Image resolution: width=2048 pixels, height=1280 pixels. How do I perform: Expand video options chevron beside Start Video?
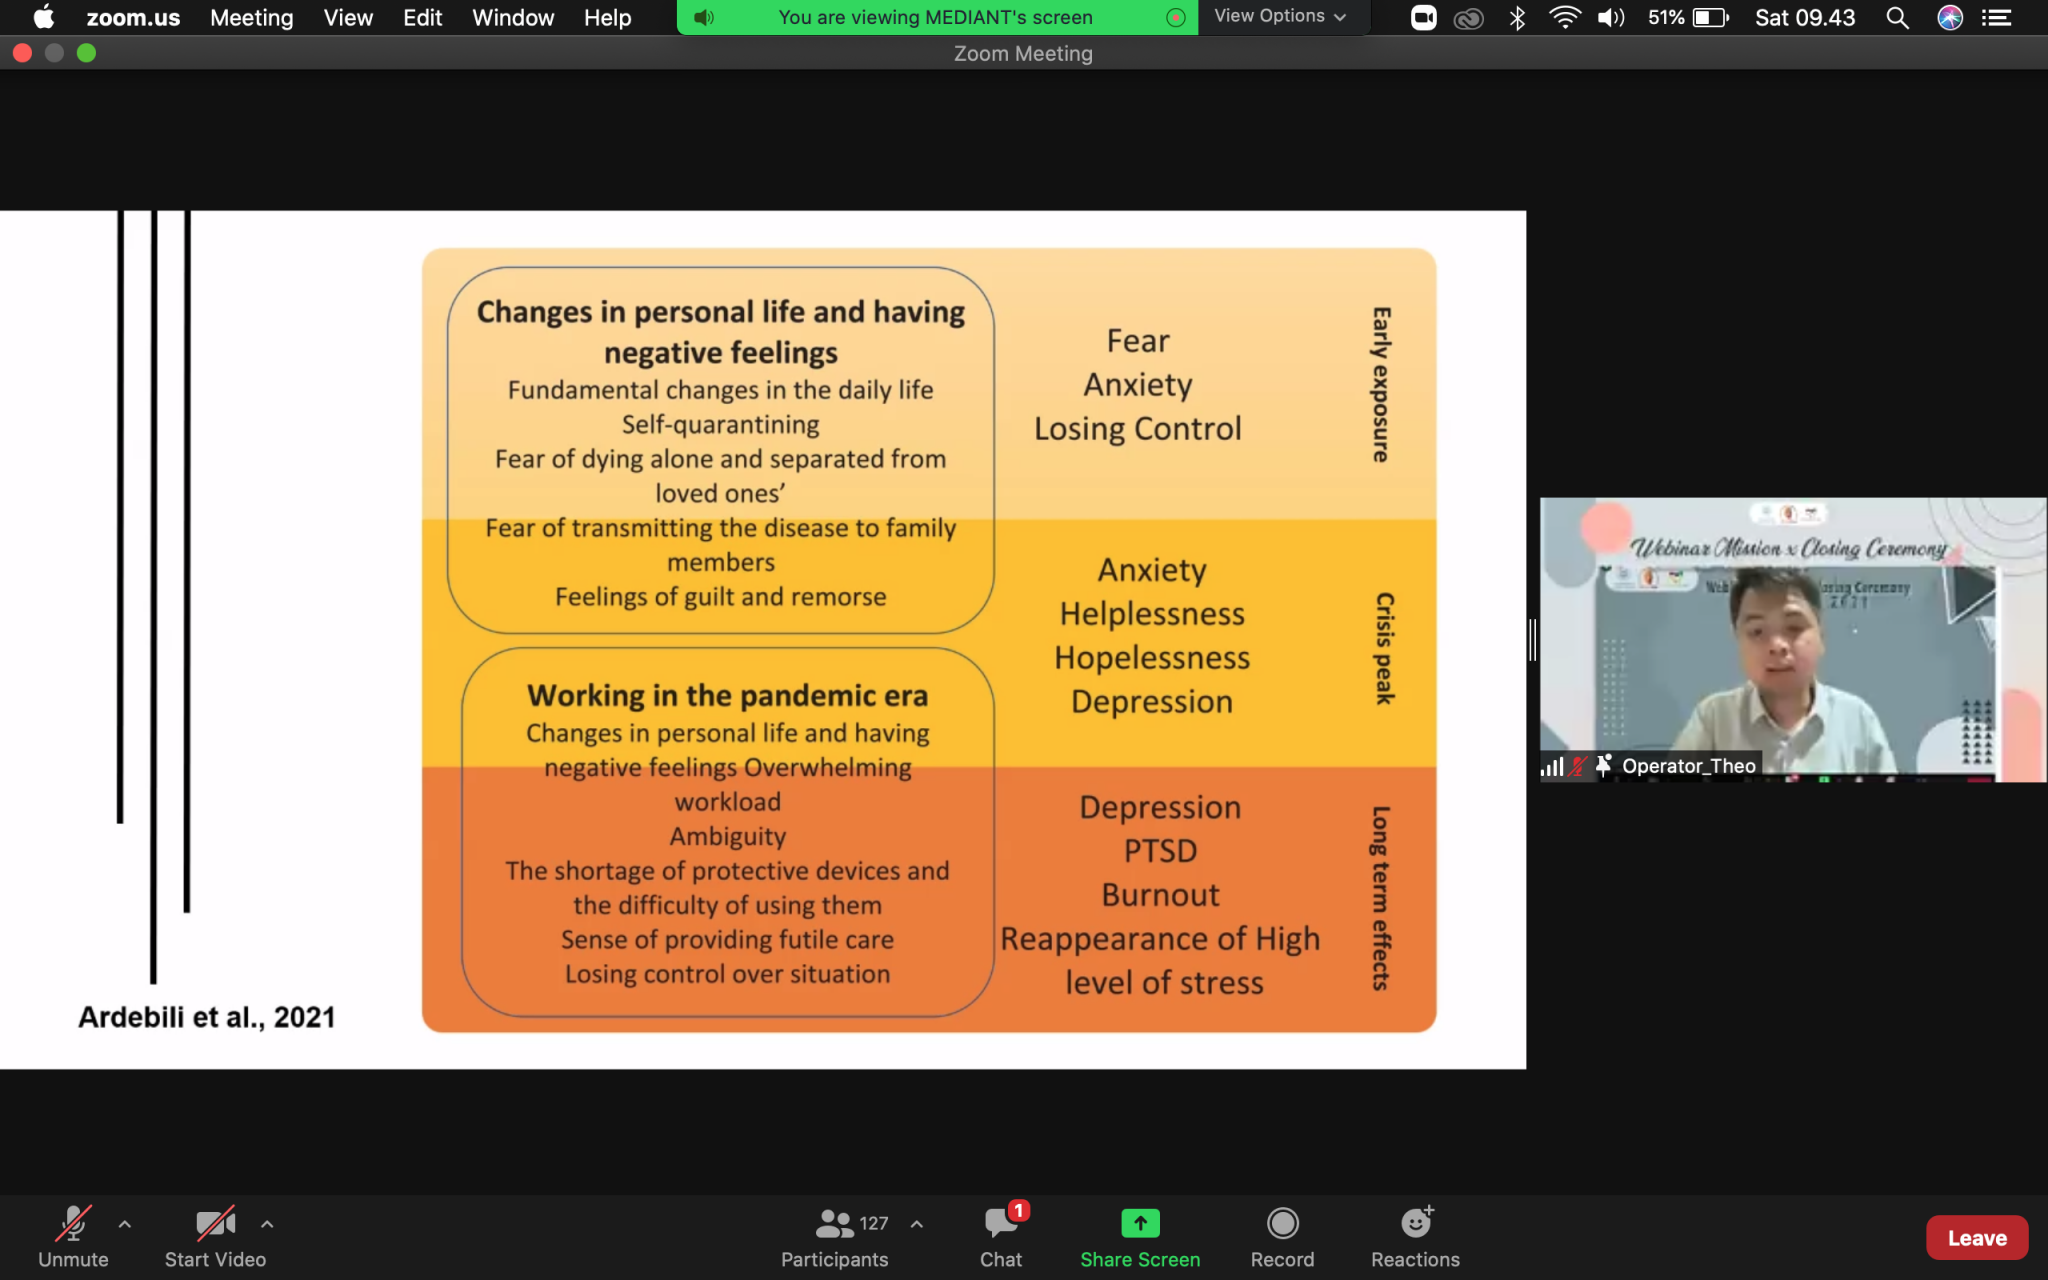(267, 1224)
